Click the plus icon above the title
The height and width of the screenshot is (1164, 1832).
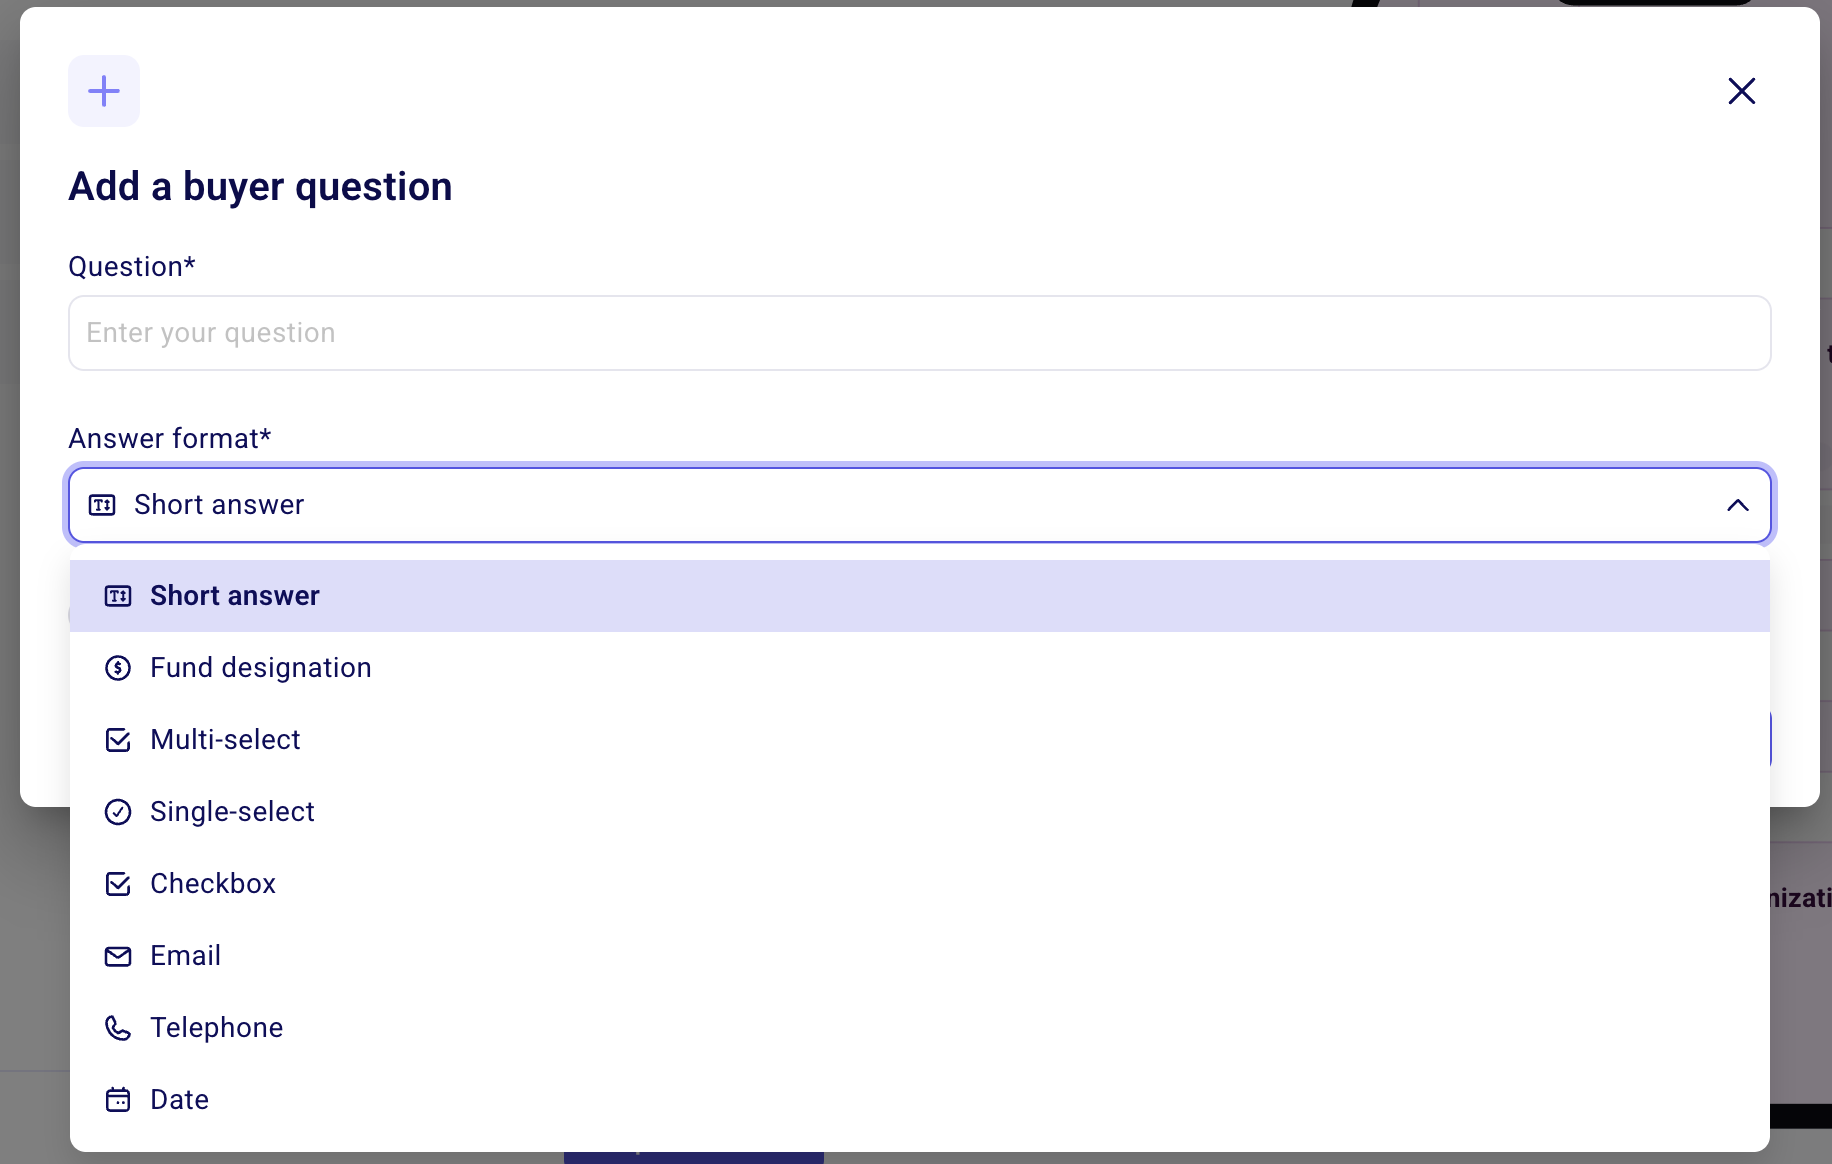[104, 91]
